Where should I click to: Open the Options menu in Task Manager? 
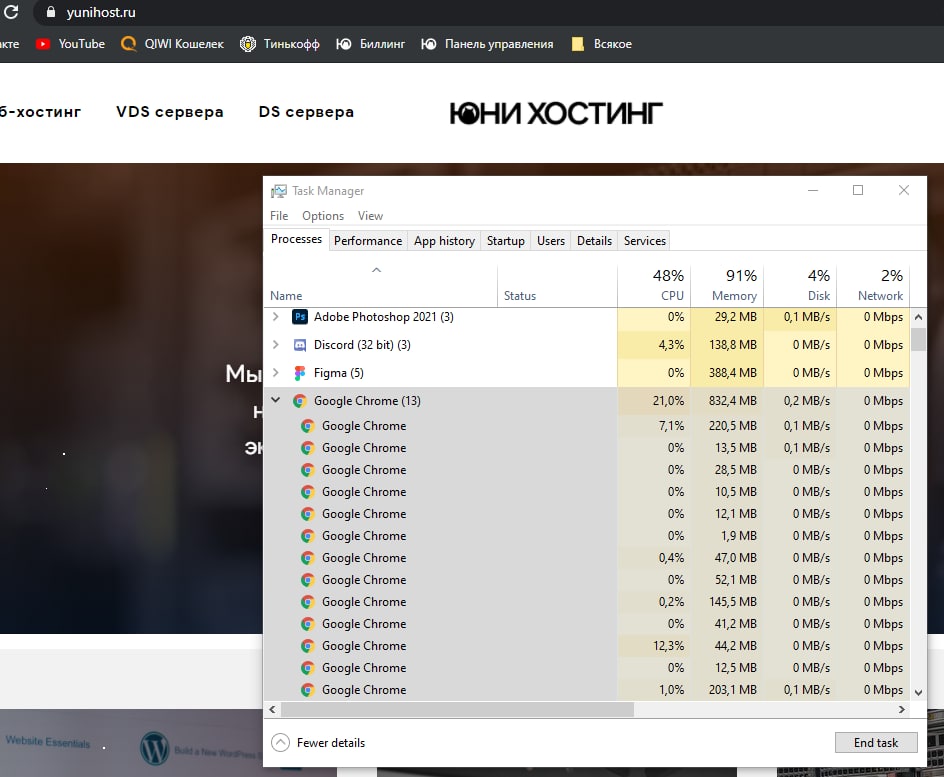[x=323, y=215]
